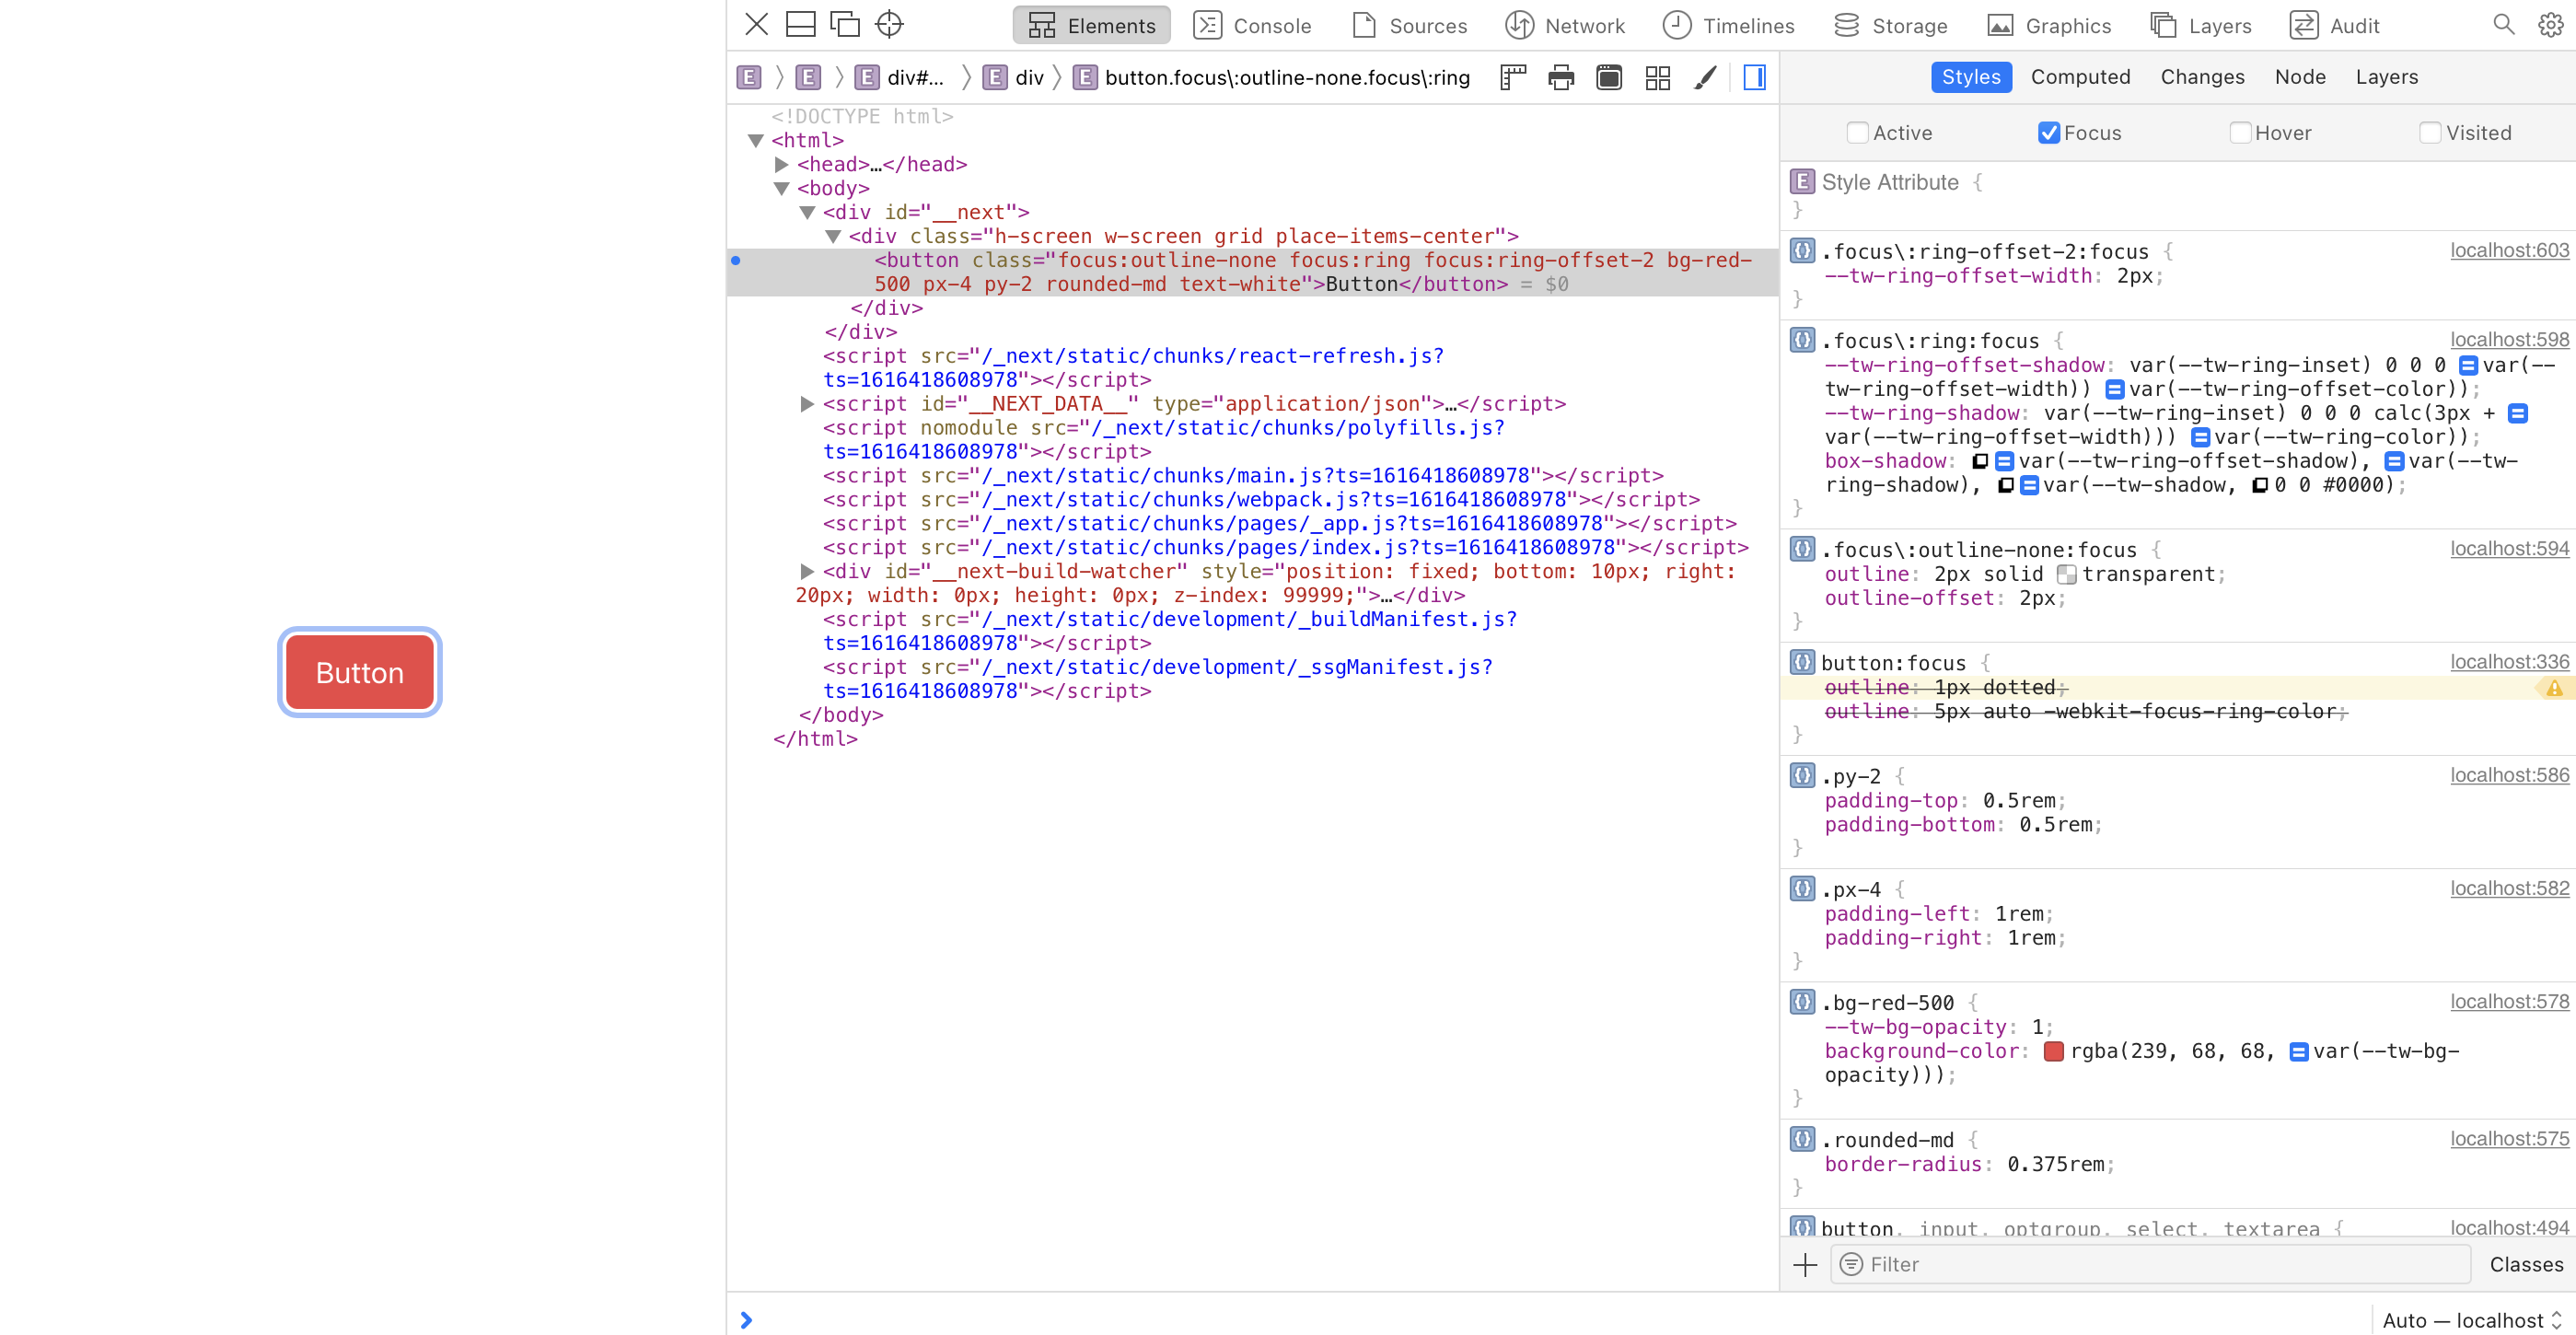This screenshot has width=2576, height=1335.
Task: Expand the head element node
Action: coord(782,164)
